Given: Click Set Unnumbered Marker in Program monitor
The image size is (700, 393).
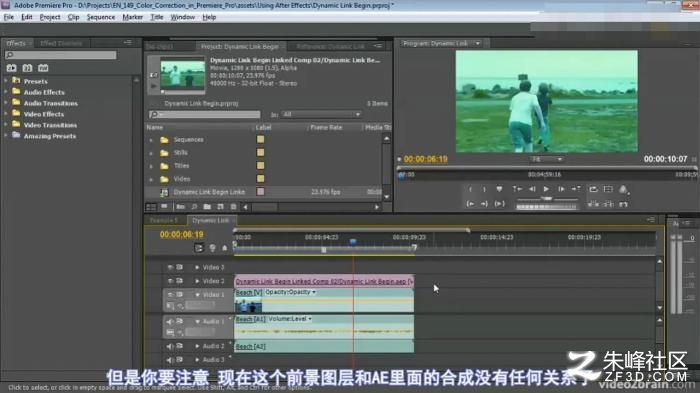Looking at the screenshot, I should click(x=499, y=189).
